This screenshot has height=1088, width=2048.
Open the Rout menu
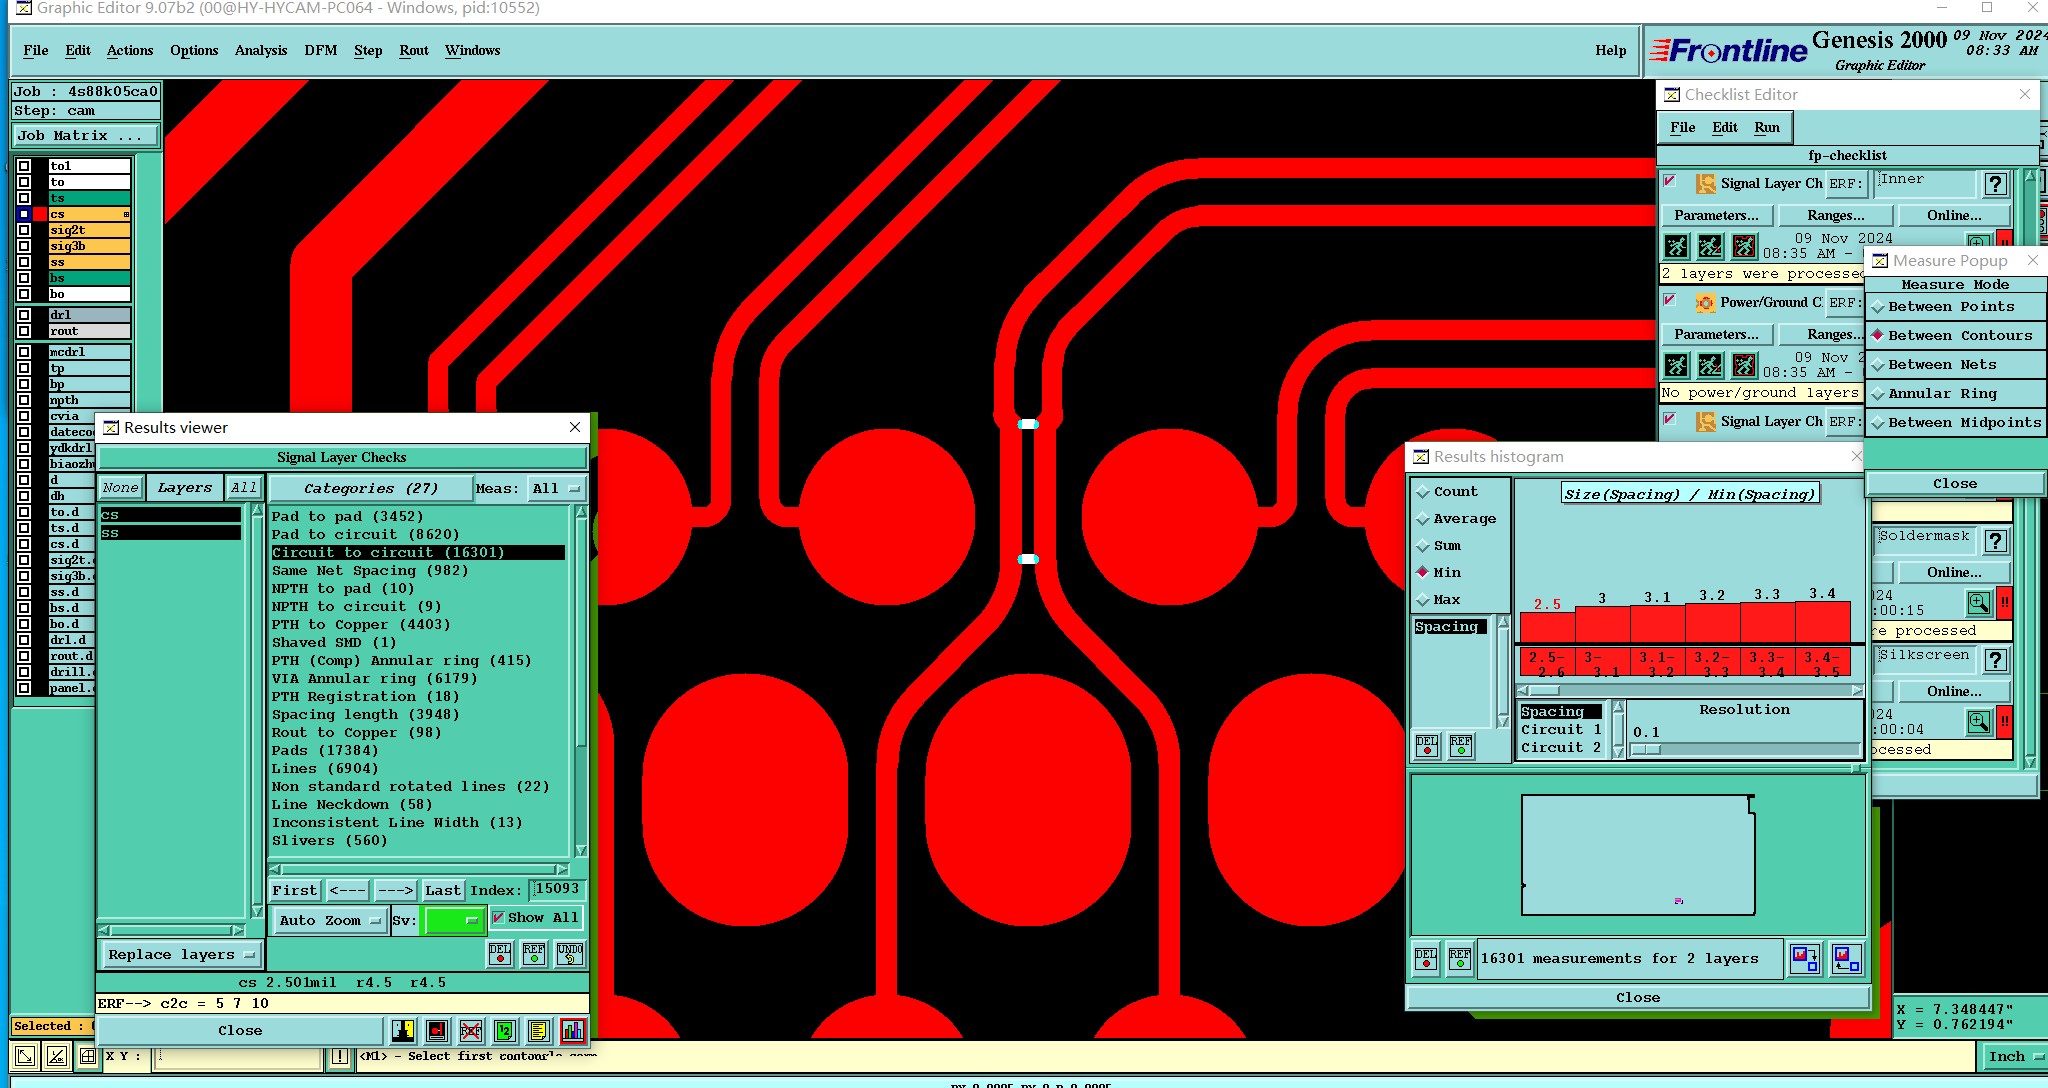pyautogui.click(x=414, y=51)
